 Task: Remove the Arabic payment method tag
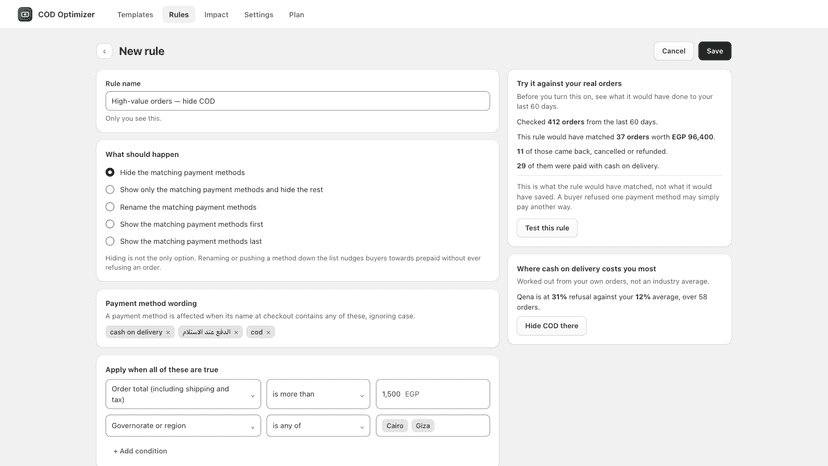(x=236, y=332)
